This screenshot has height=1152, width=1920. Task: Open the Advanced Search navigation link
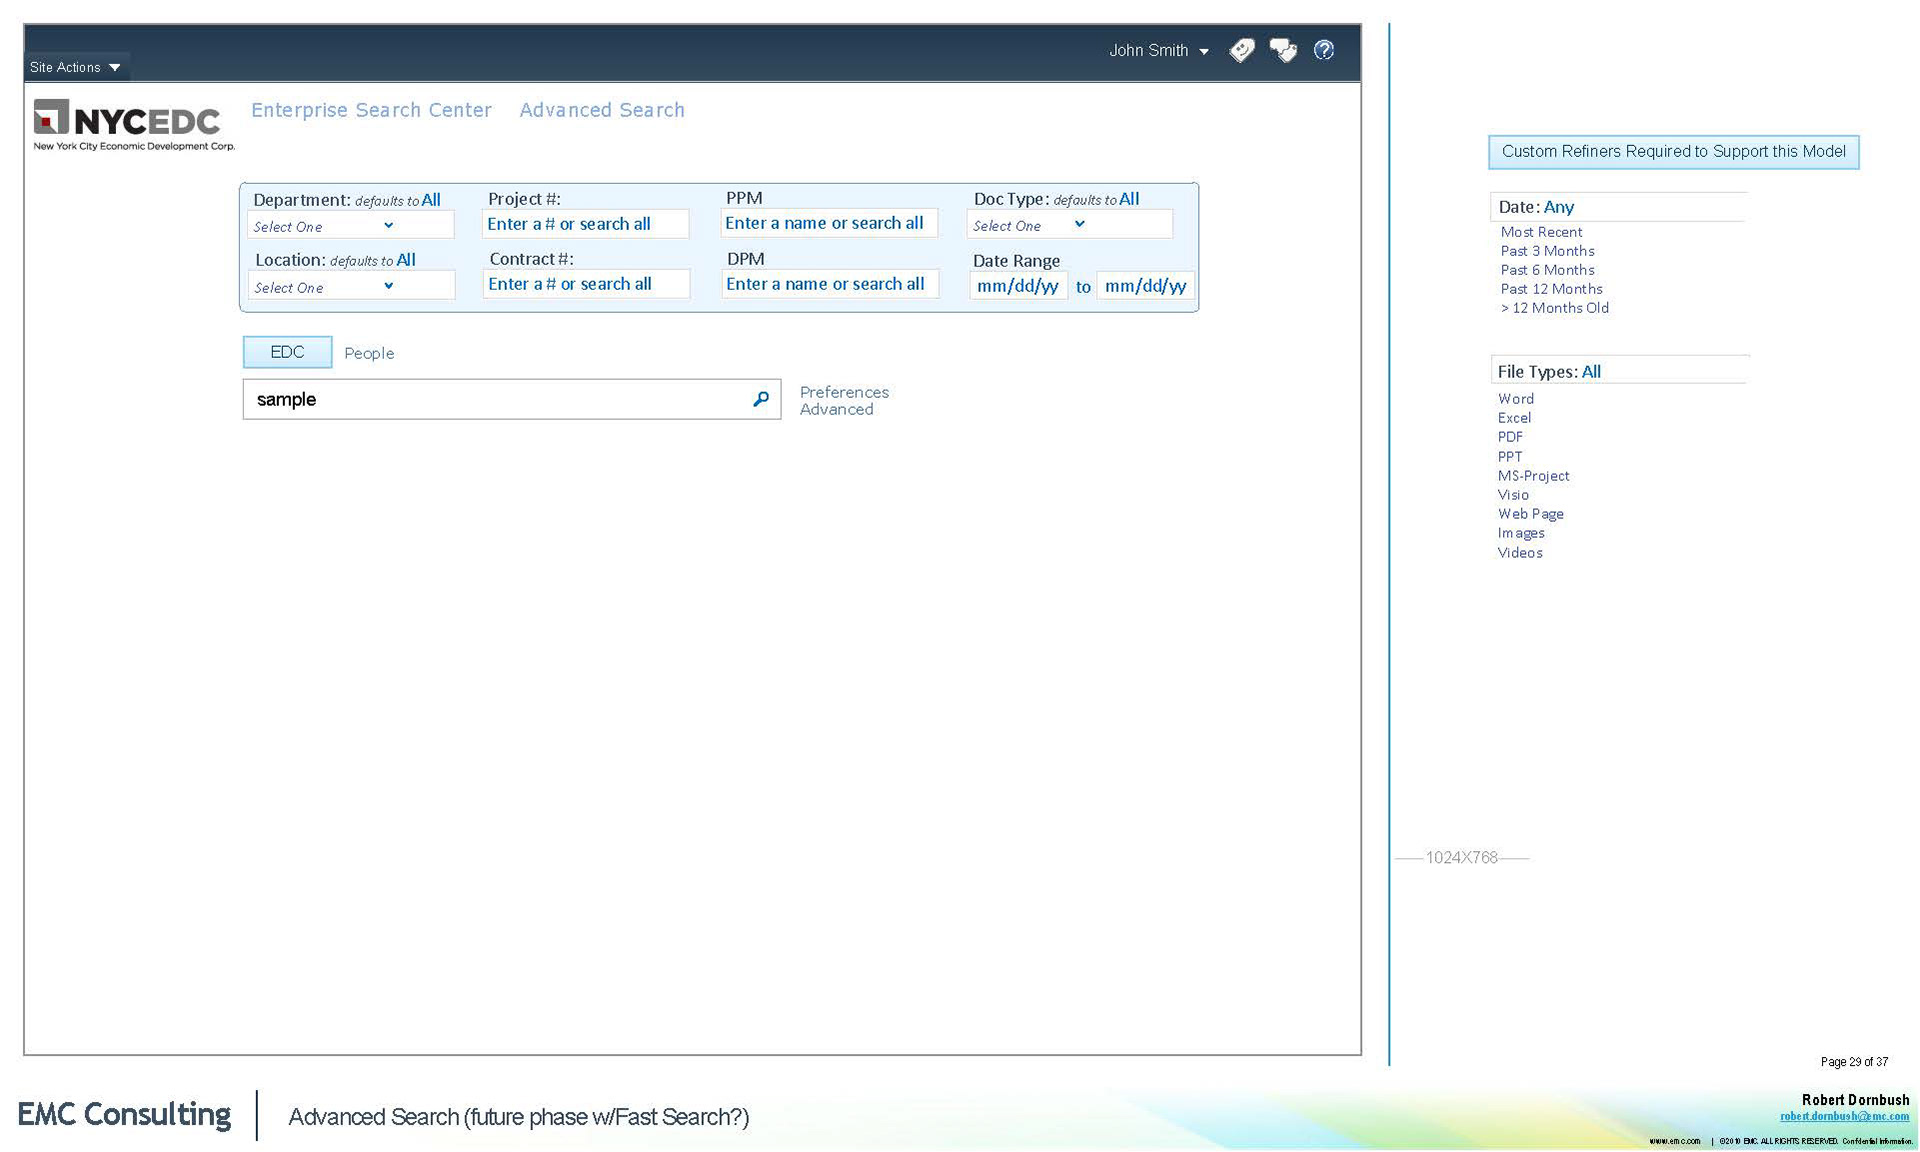(x=602, y=110)
